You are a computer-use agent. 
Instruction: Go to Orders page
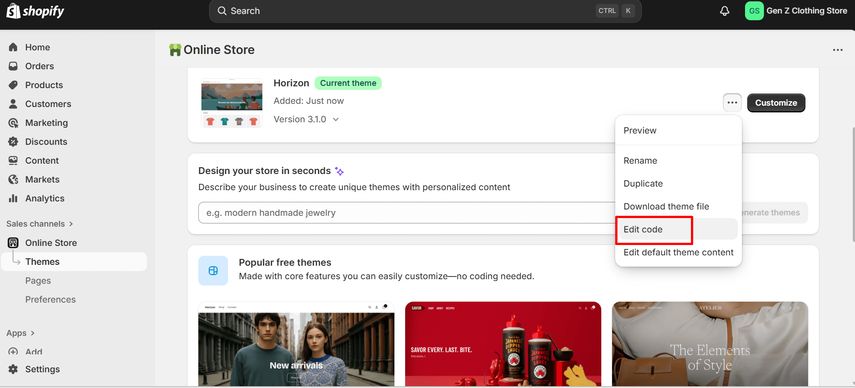pyautogui.click(x=39, y=66)
